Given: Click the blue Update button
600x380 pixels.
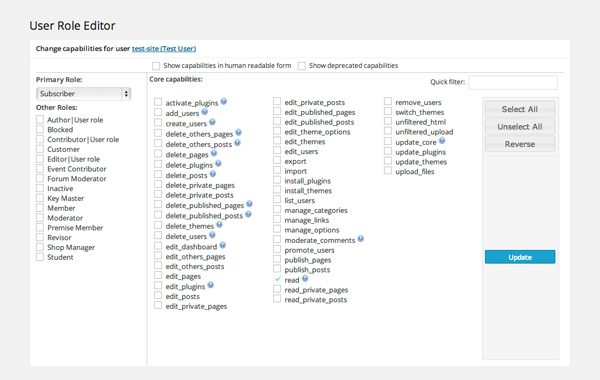Looking at the screenshot, I should (x=520, y=257).
